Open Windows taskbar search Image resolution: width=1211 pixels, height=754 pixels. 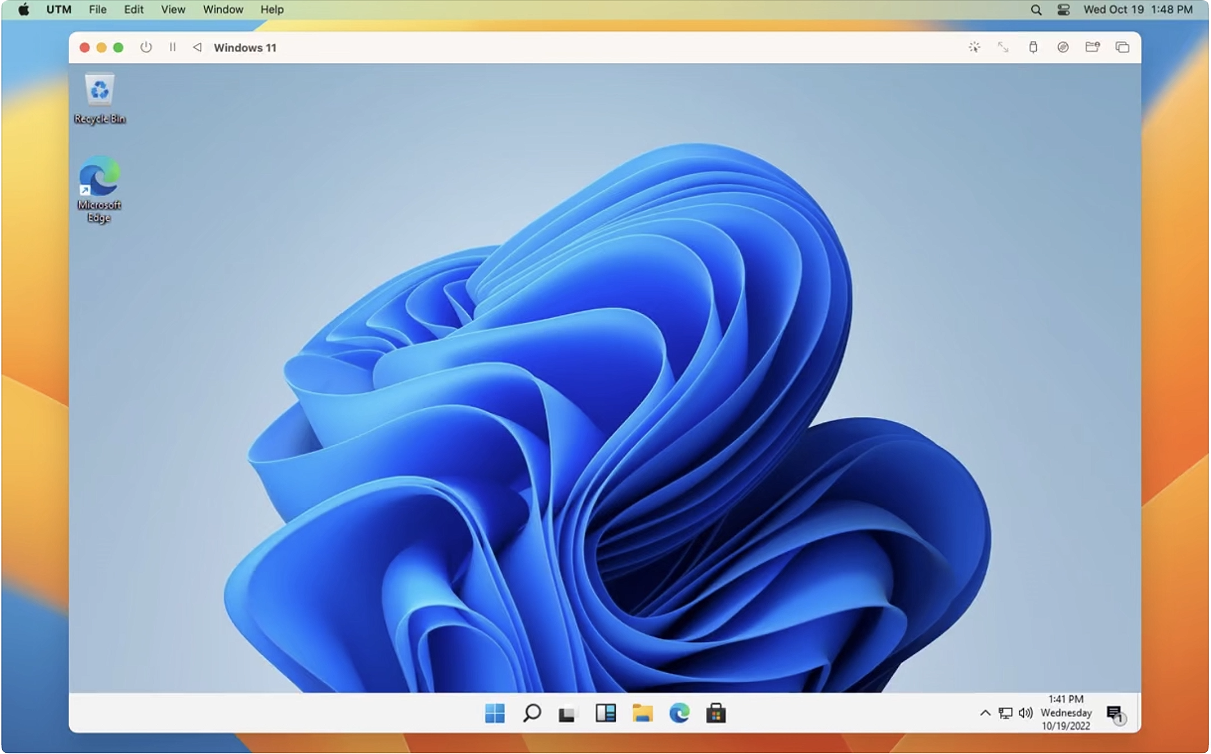(x=532, y=713)
